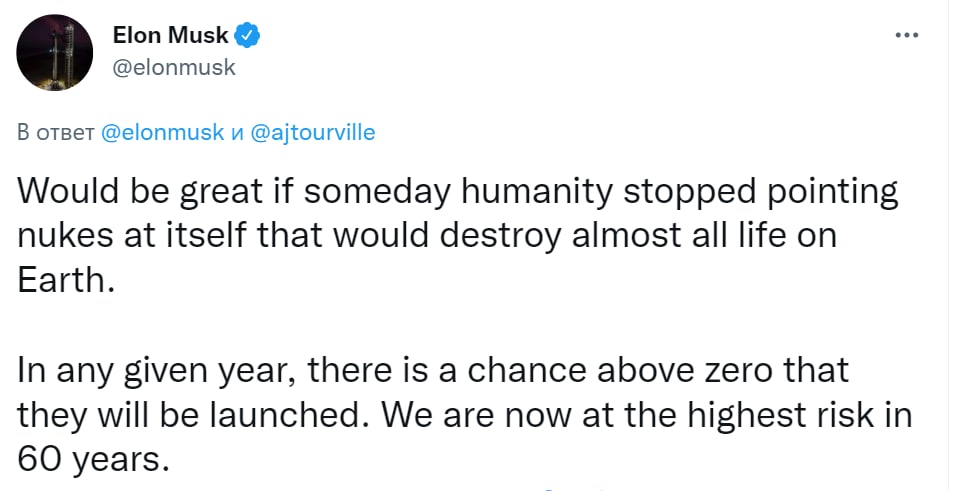Click the word 'launched.' in the tweet

pyautogui.click(x=294, y=413)
